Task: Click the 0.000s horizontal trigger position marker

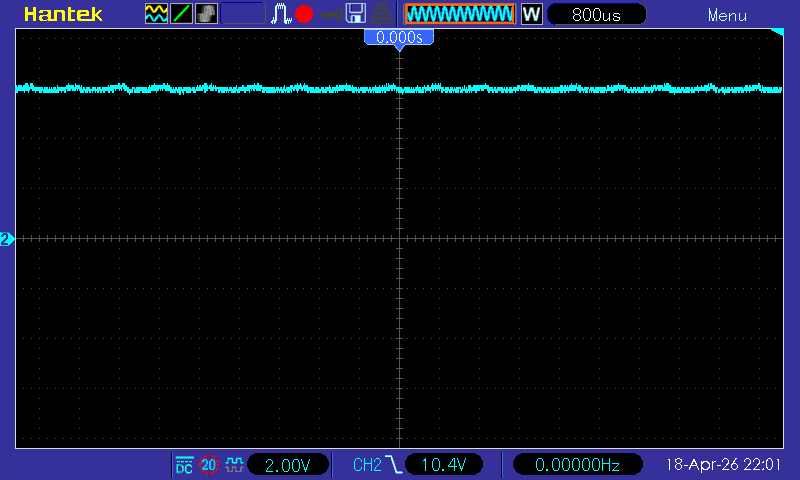Action: tap(399, 37)
